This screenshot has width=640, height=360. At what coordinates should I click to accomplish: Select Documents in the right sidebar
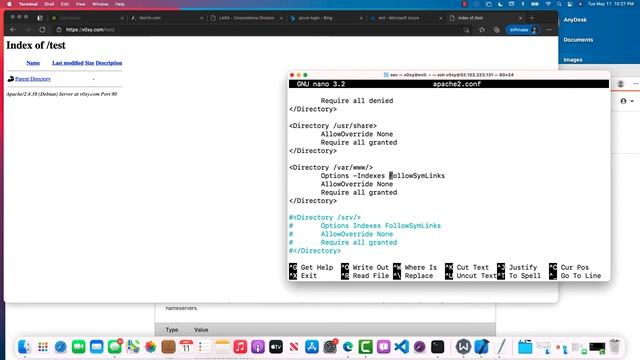coord(578,40)
